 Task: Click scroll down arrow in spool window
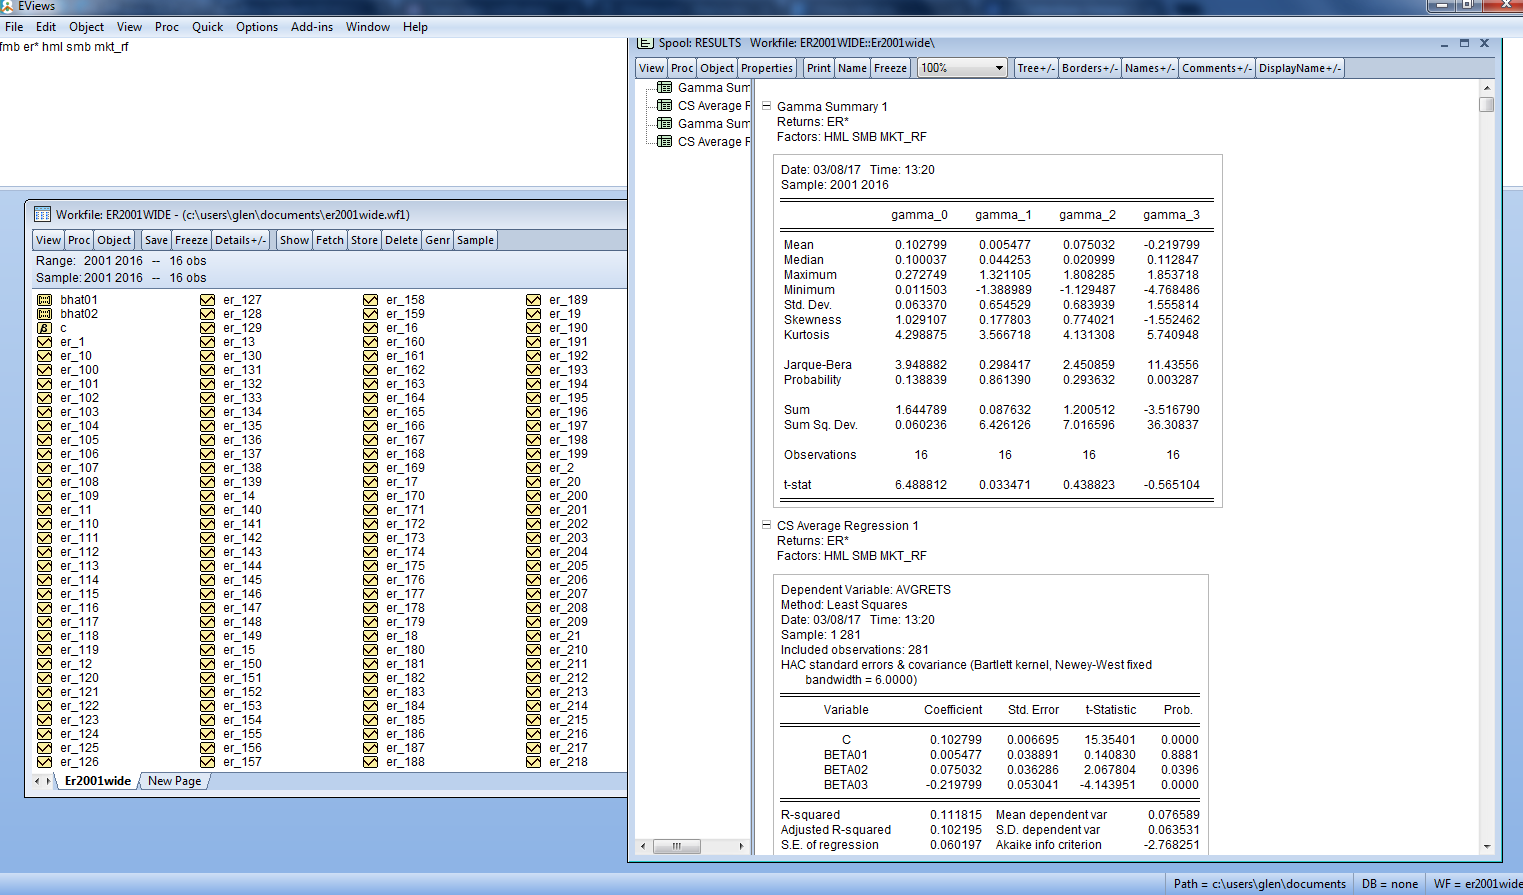coord(1487,846)
